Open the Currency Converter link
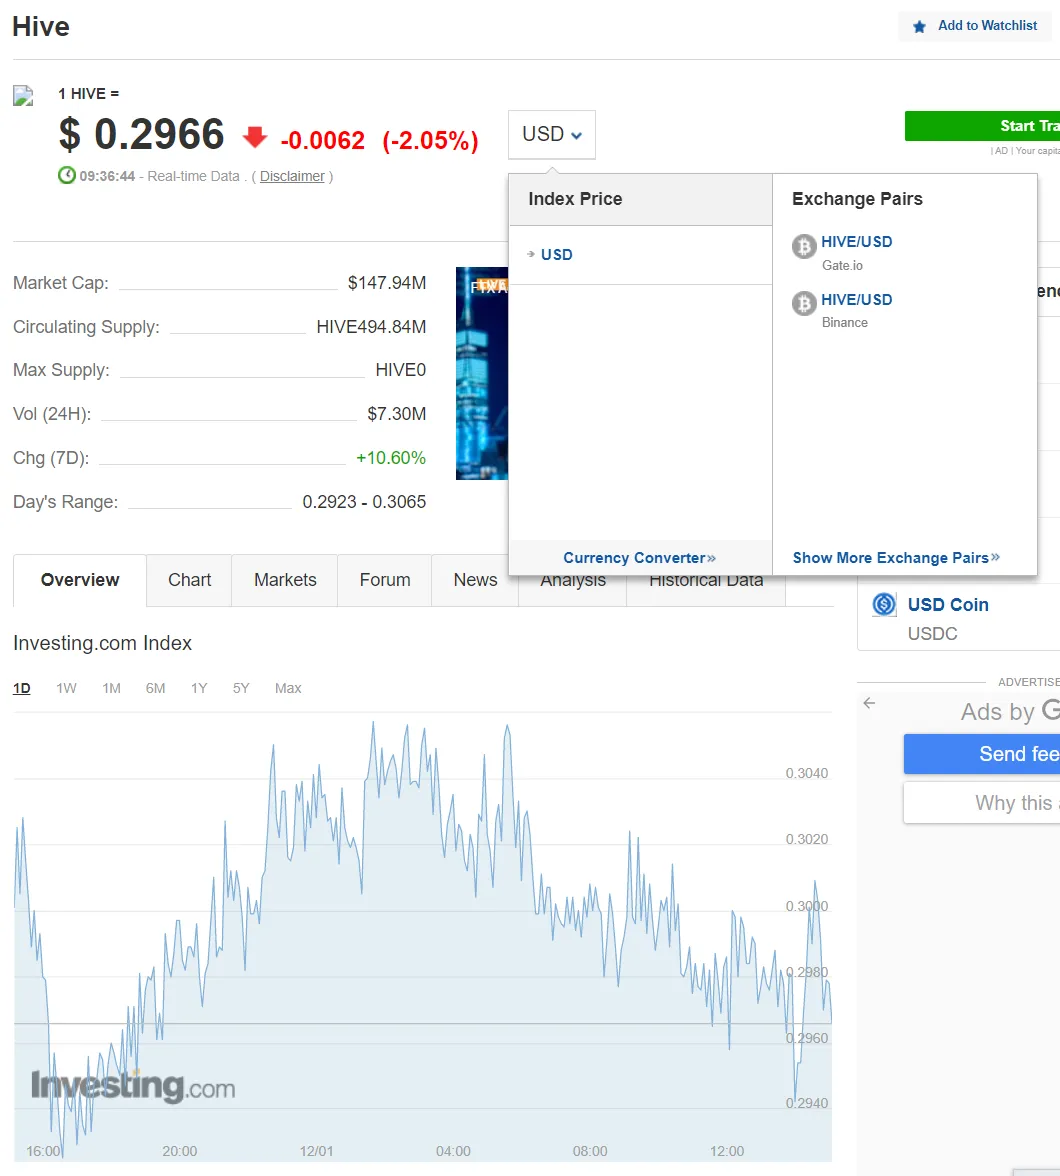This screenshot has width=1060, height=1176. tap(639, 558)
